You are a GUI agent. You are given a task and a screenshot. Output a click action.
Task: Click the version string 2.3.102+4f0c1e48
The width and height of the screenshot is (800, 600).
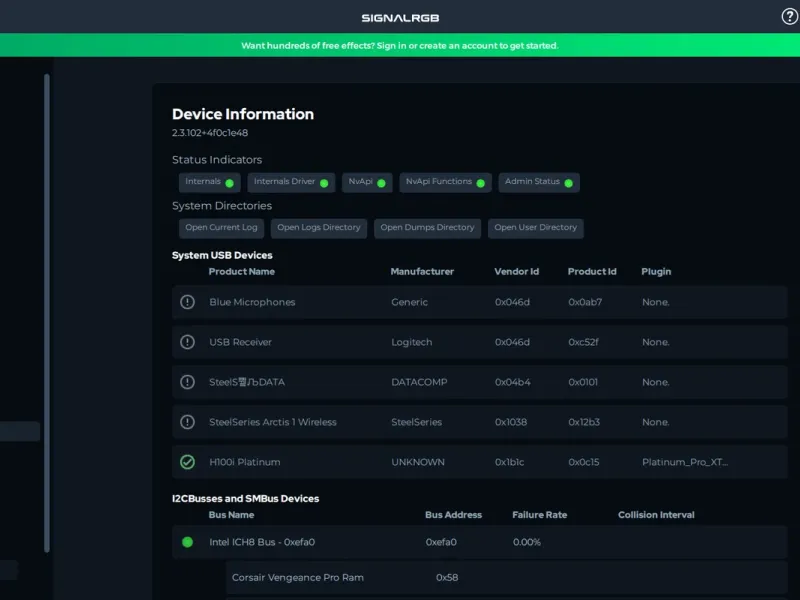(210, 133)
